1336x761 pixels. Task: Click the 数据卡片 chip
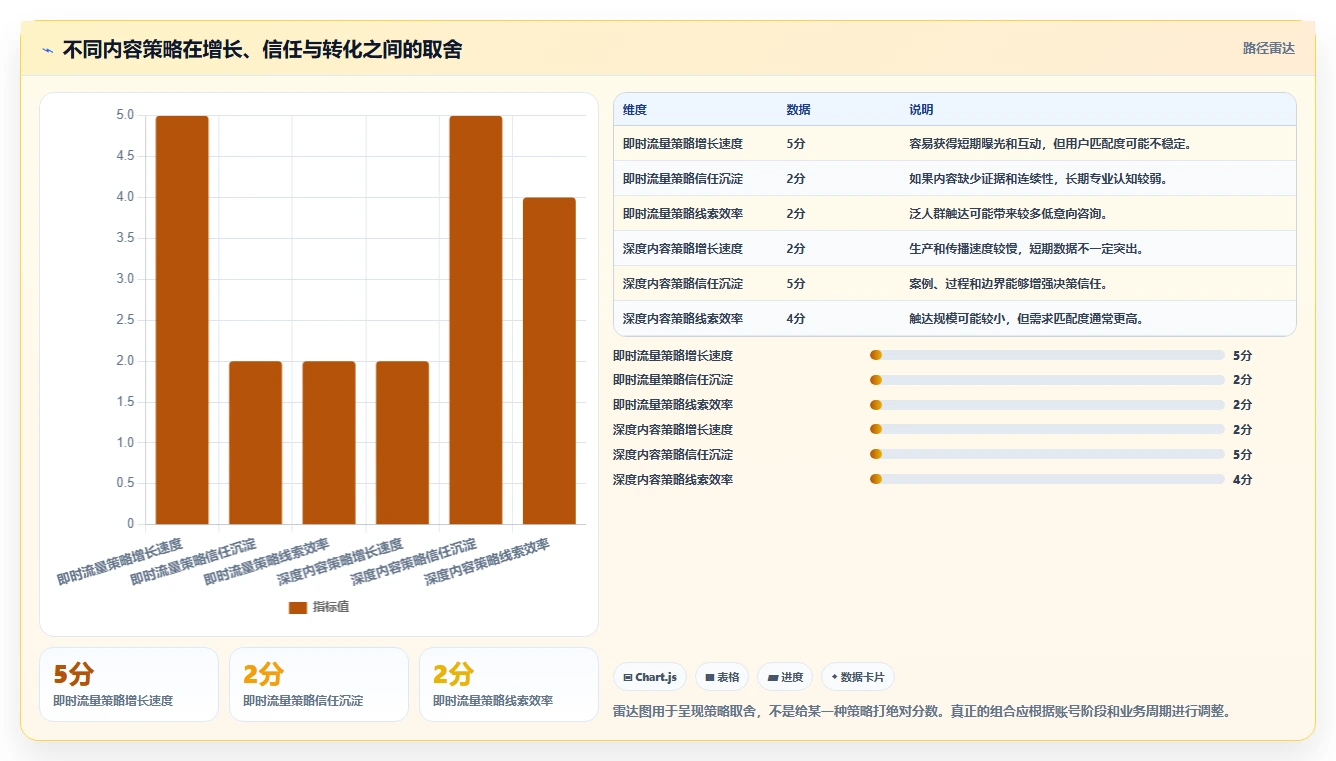tap(858, 677)
